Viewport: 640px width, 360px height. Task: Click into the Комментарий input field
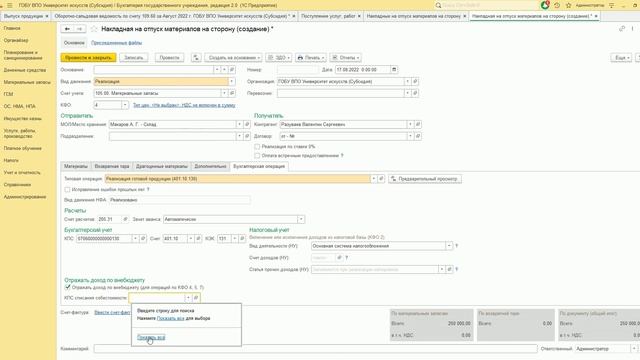point(315,349)
